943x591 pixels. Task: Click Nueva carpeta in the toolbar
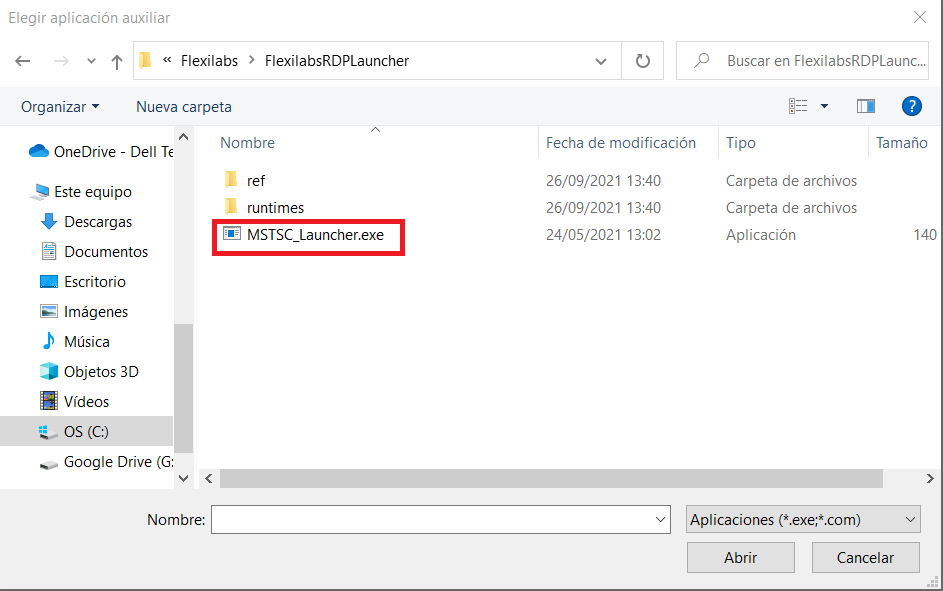tap(184, 106)
